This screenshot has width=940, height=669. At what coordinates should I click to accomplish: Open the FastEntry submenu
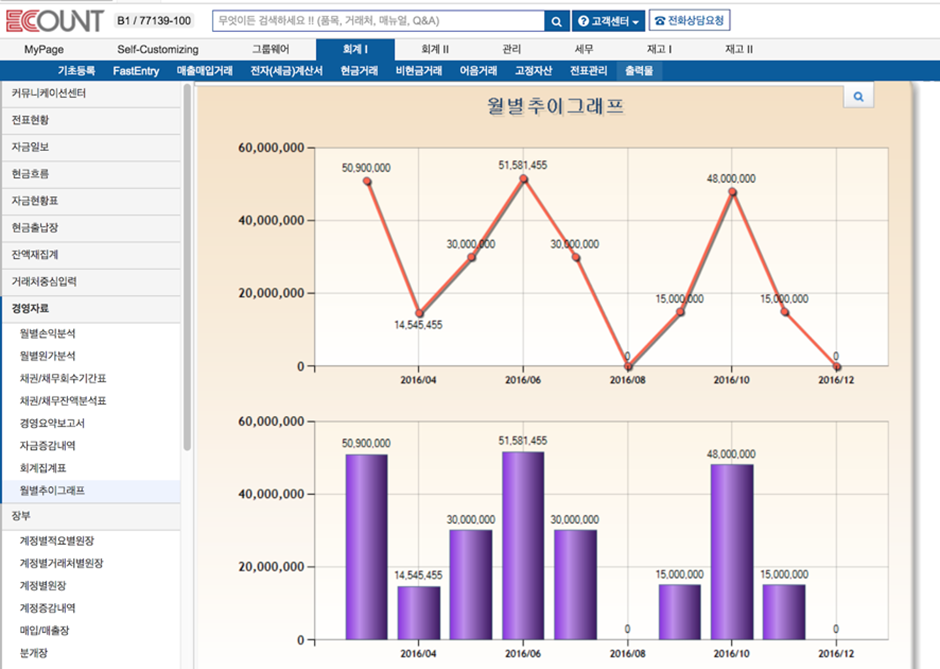click(x=136, y=71)
